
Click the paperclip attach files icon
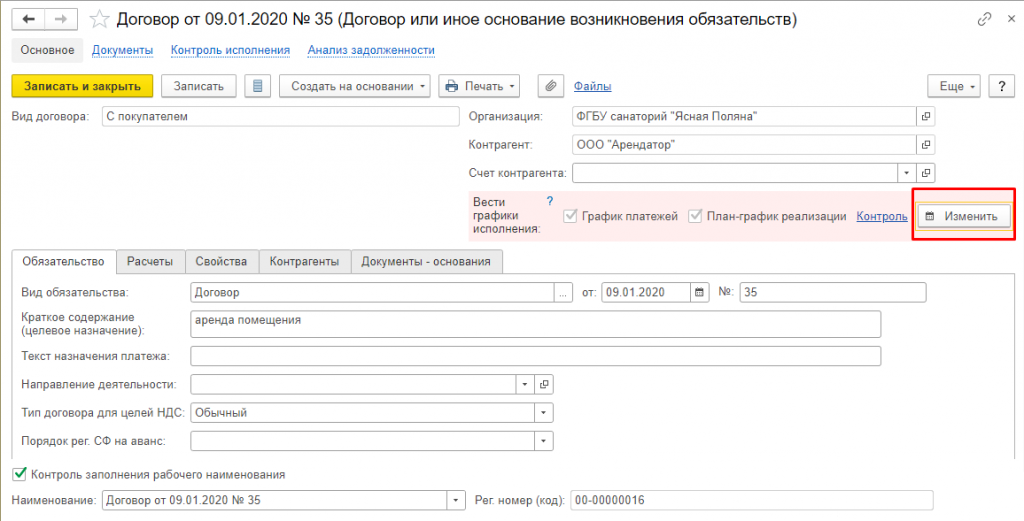click(x=551, y=86)
